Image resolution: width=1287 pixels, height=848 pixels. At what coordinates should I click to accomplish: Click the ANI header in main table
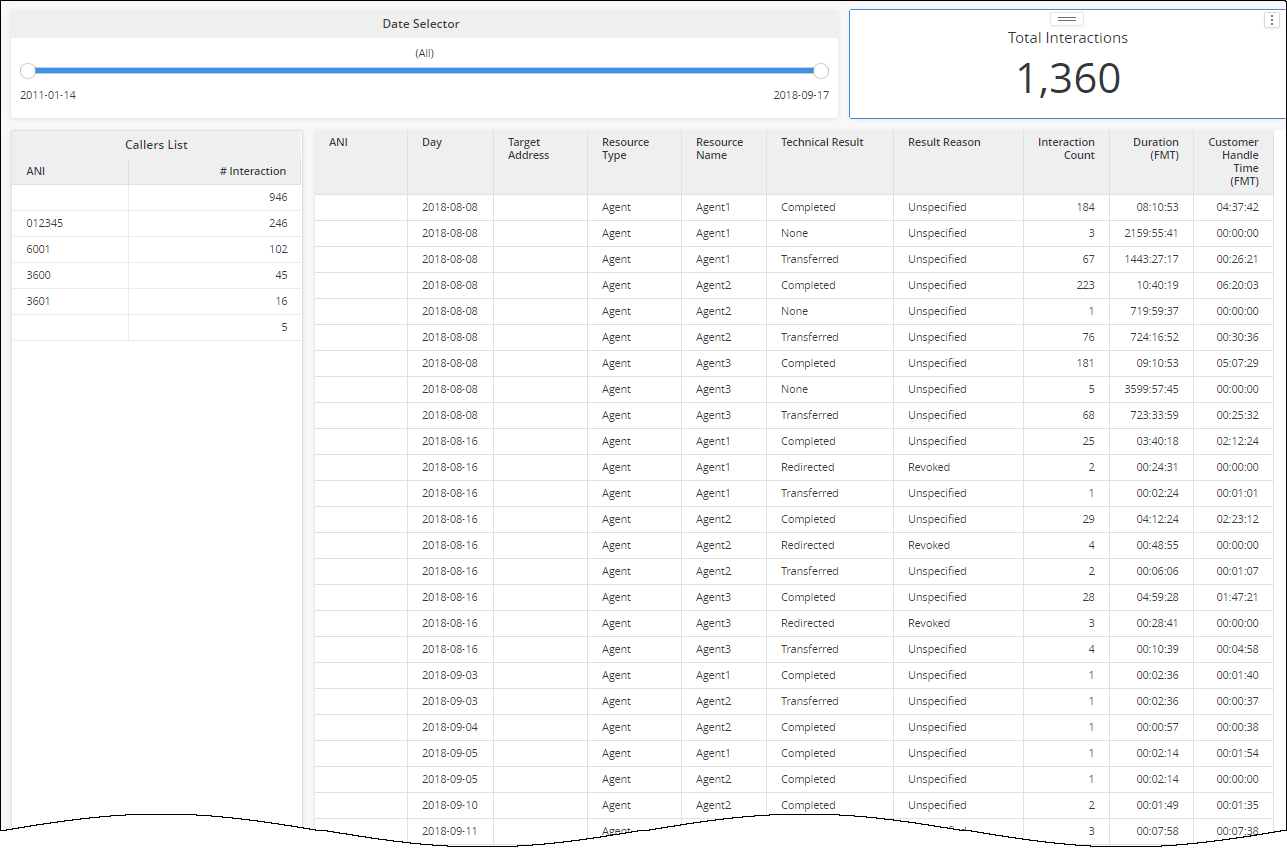tap(339, 142)
